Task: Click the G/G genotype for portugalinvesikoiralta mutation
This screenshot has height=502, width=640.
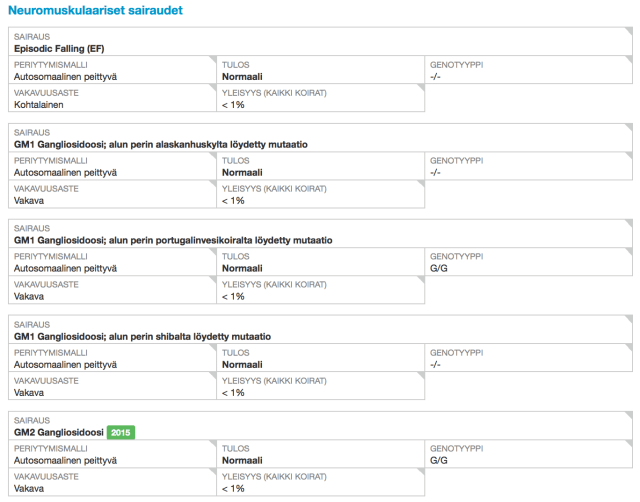Action: (439, 268)
